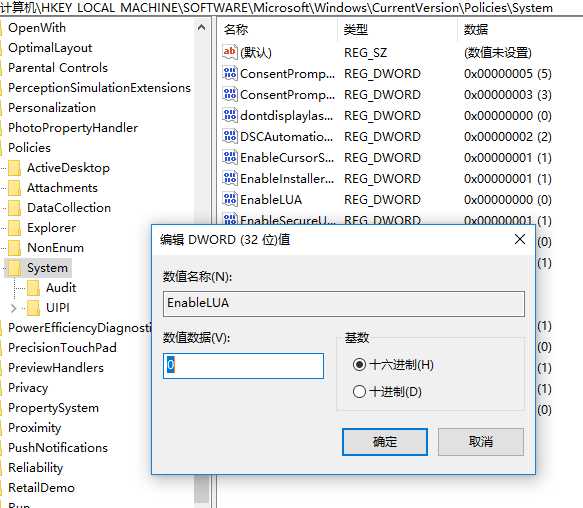583x508 pixels.
Task: Select 十进制(D) decimal radio button
Action: tap(359, 391)
